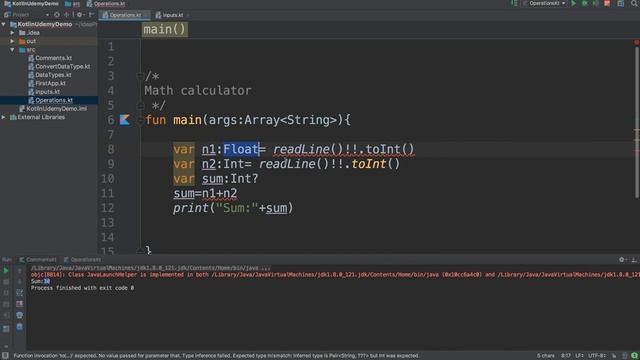Close the Inputs.kt editor tab
This screenshot has height=360, width=640.
[188, 15]
